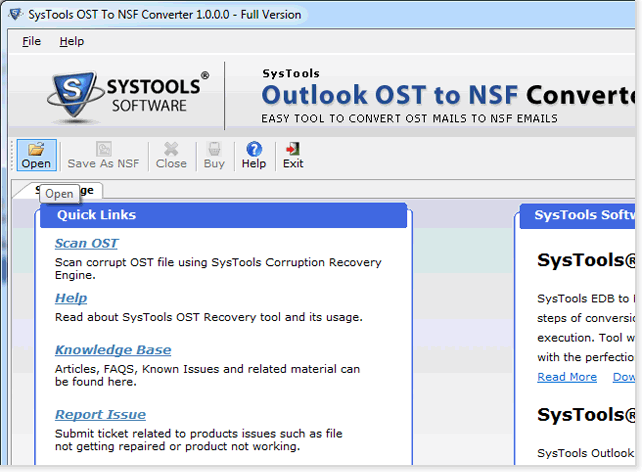Follow the Scan OST quick link
The height and width of the screenshot is (472, 642).
(86, 243)
